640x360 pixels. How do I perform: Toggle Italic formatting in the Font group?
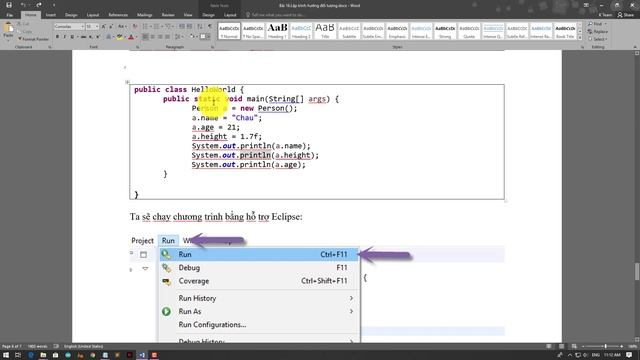64,37
